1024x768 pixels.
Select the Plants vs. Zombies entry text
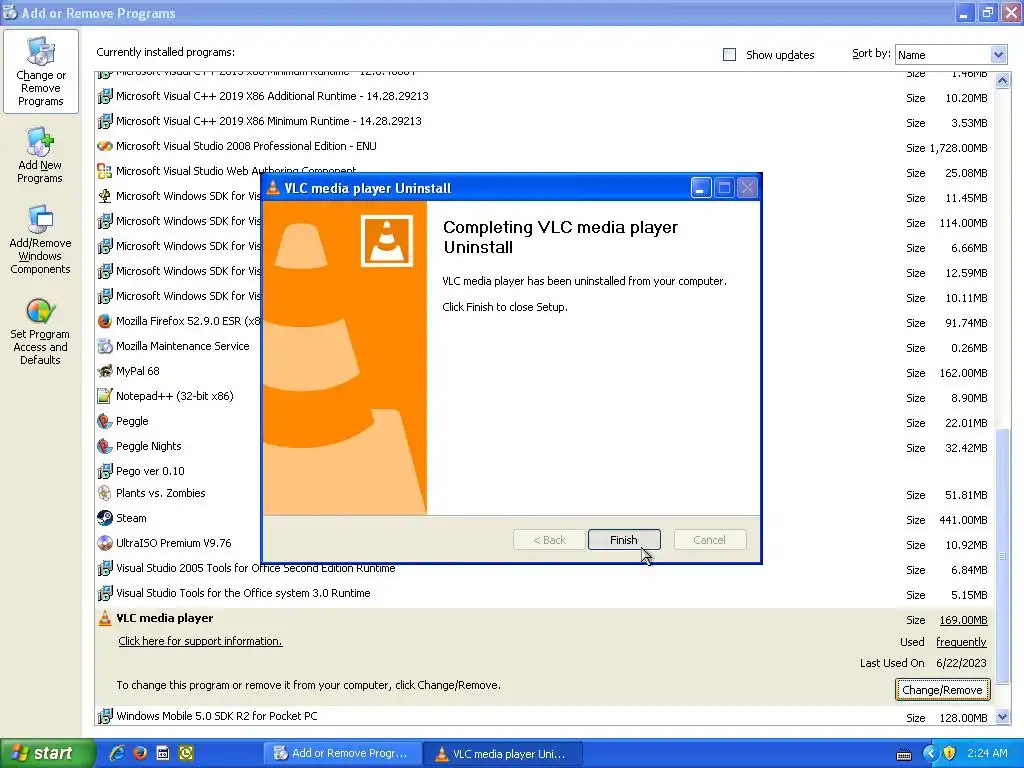pyautogui.click(x=161, y=493)
